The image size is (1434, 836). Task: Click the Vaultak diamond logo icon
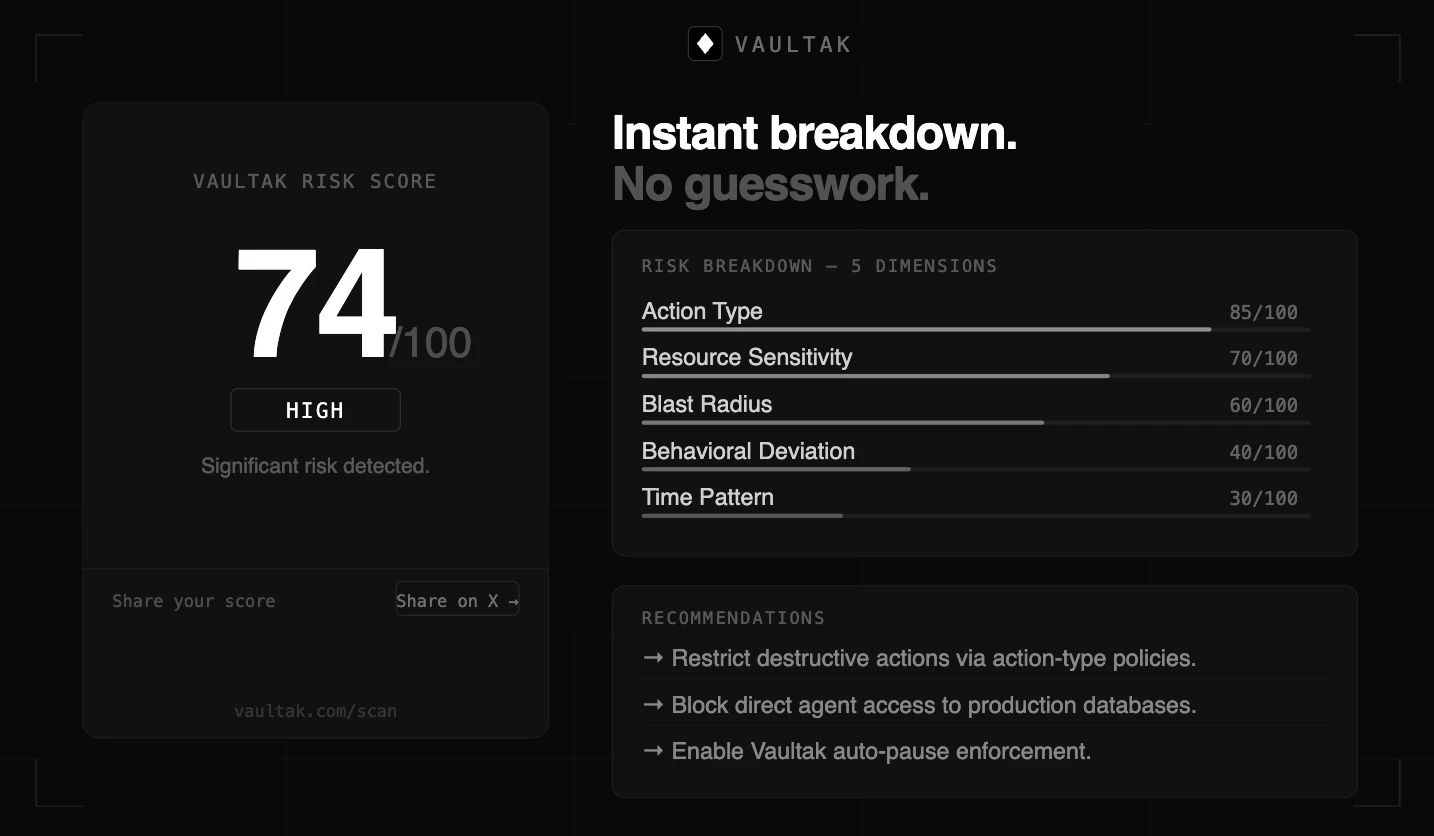coord(705,44)
